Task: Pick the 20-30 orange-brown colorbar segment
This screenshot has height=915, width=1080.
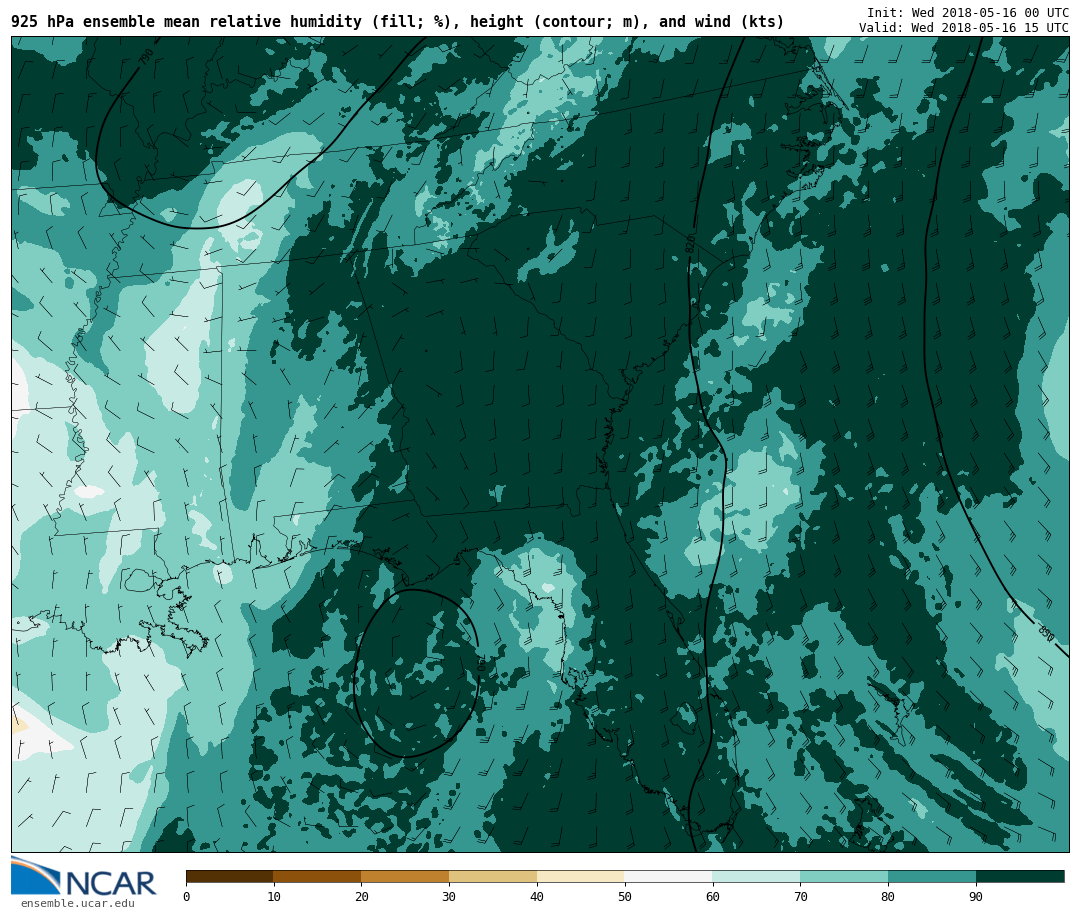Action: click(x=405, y=877)
